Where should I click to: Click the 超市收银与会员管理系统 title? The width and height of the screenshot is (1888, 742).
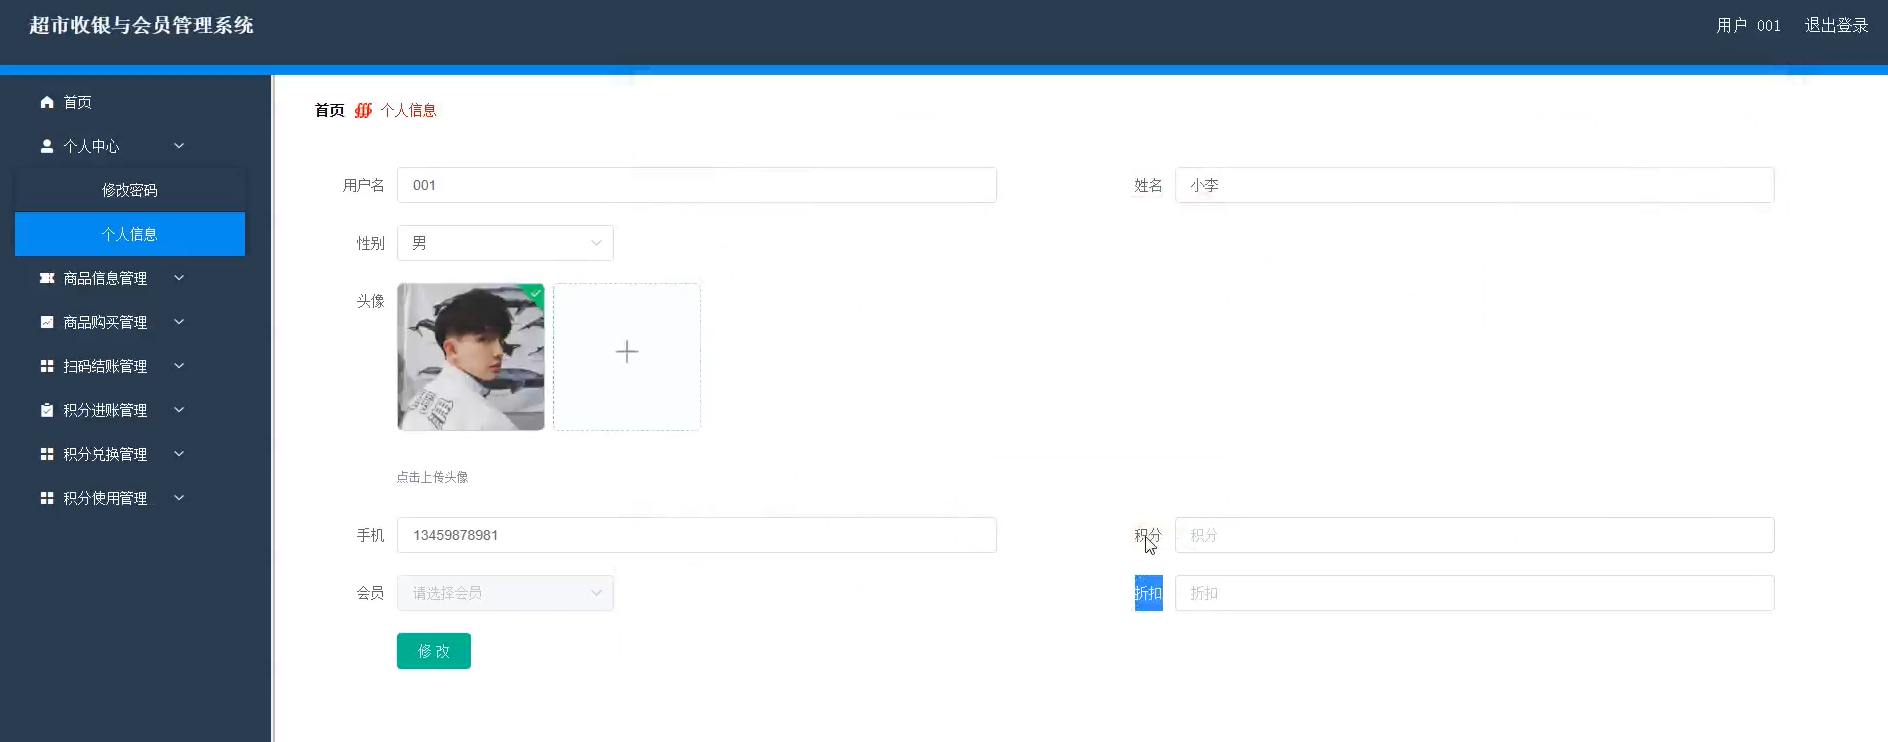(x=141, y=26)
